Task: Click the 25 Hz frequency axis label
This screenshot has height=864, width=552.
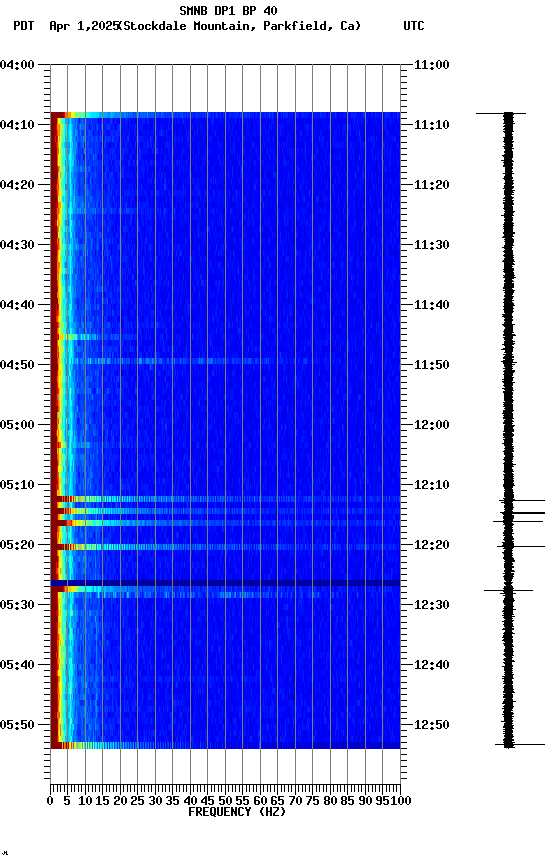Action: click(x=137, y=801)
